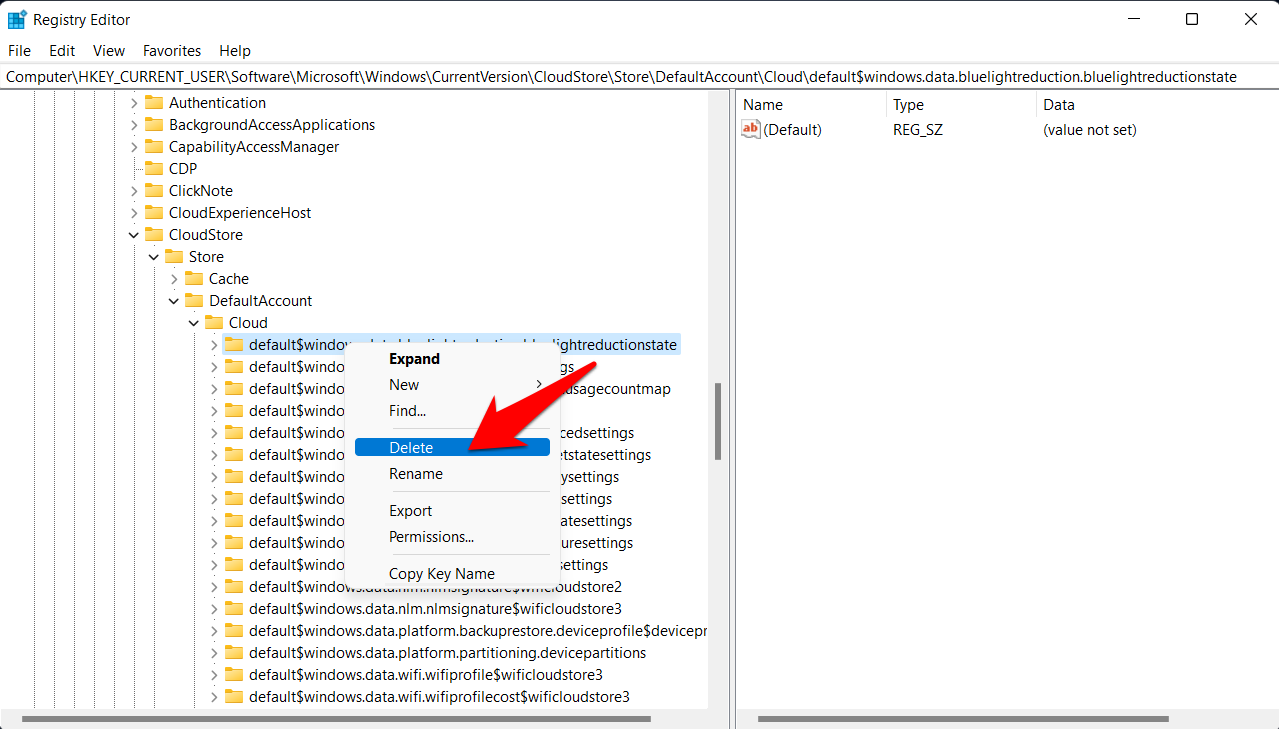Click the (Default) string value icon
1279x729 pixels.
[x=750, y=129]
